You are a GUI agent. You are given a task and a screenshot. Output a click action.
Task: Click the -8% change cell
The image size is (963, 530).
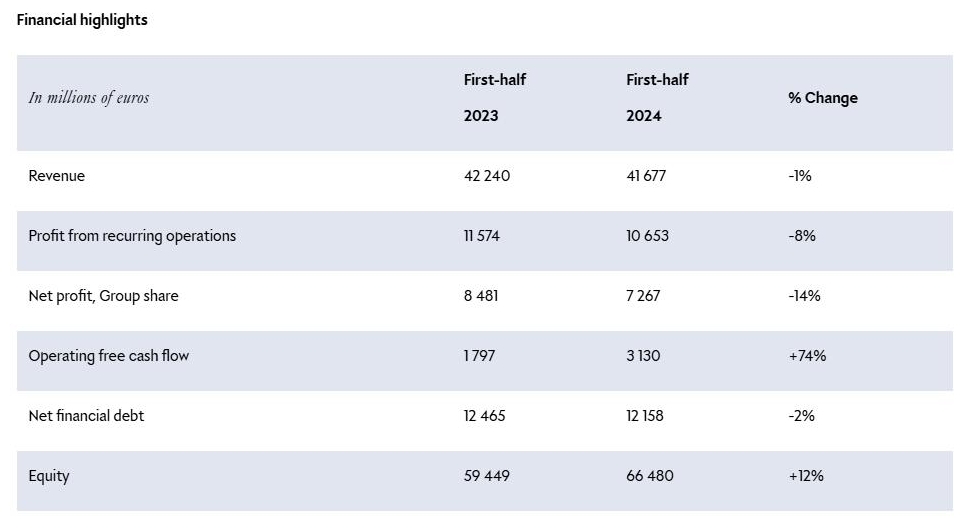click(802, 236)
